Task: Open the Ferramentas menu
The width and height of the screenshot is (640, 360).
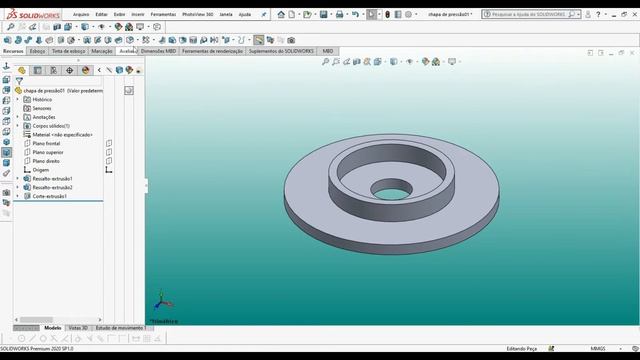Action: click(163, 14)
